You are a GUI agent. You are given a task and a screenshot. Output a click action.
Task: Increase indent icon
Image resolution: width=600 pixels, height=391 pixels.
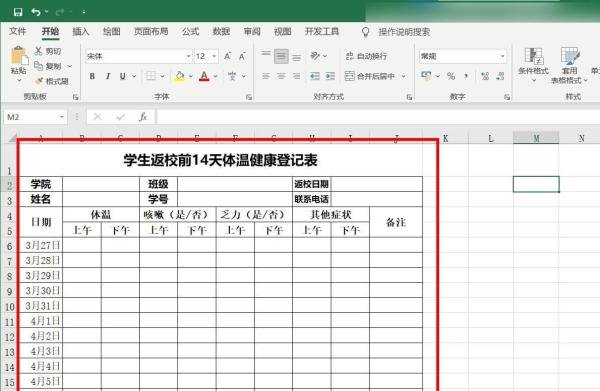330,76
